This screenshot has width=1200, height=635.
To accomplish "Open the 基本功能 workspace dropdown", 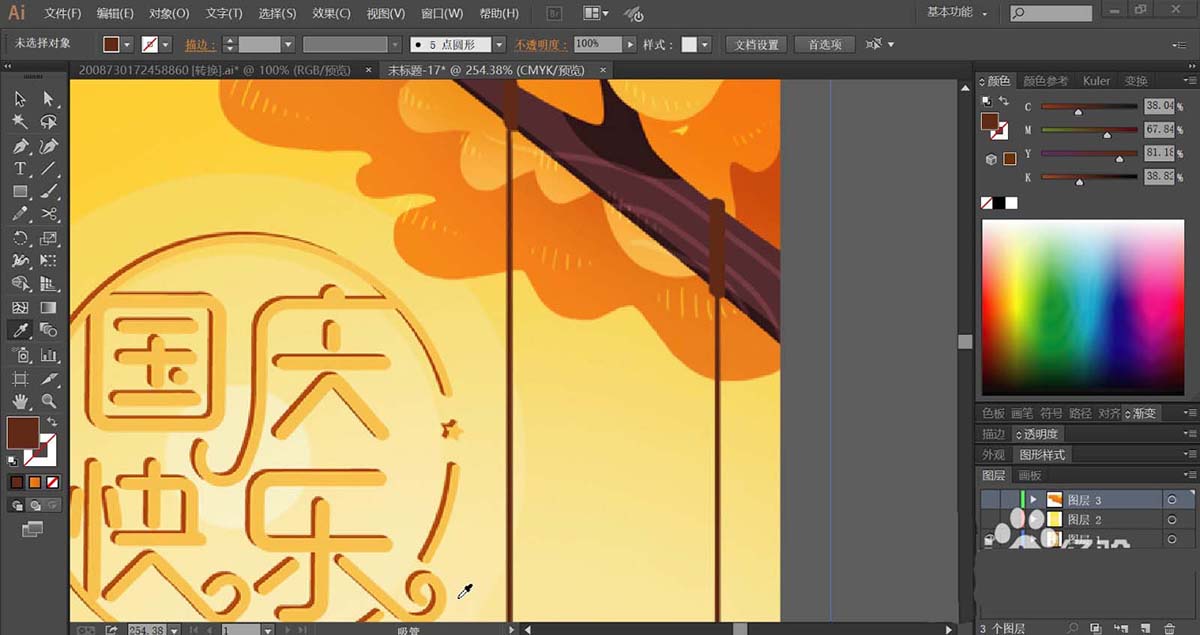I will (957, 13).
